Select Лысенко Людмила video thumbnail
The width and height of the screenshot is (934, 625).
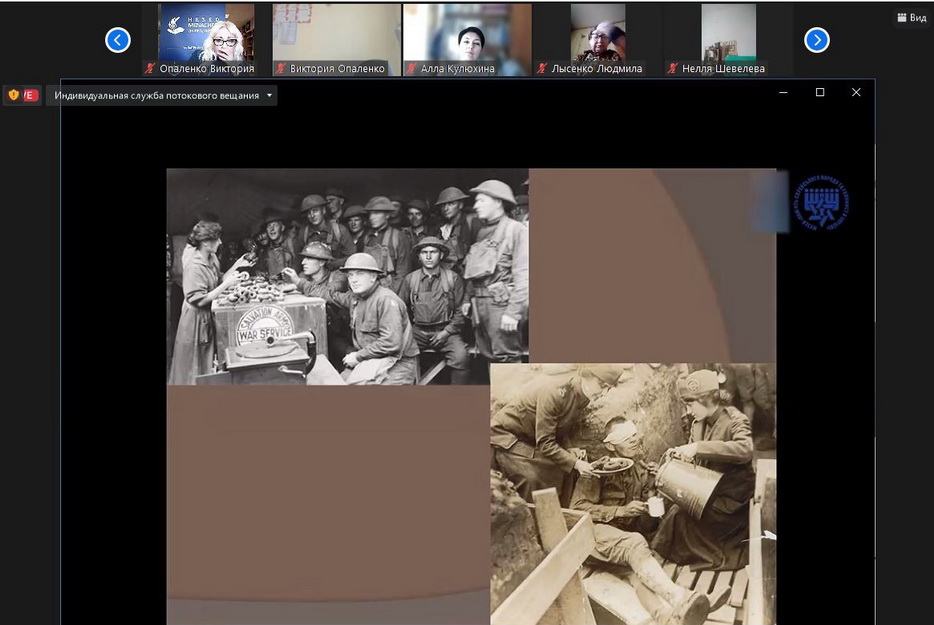click(x=598, y=39)
